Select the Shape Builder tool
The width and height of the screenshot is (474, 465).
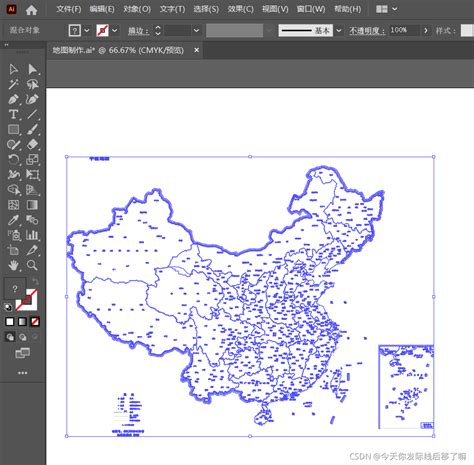pyautogui.click(x=13, y=190)
